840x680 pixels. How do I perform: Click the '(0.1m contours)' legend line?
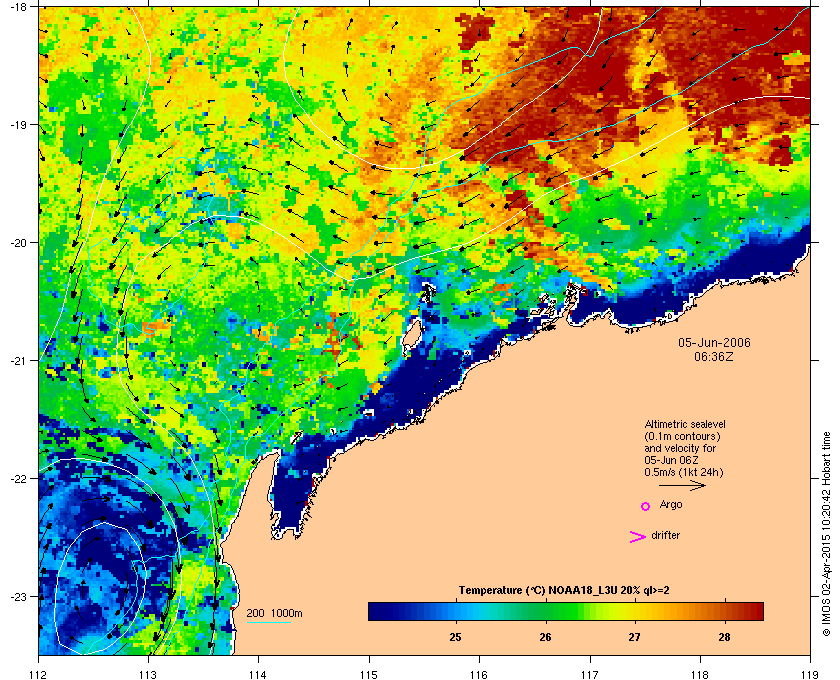pyautogui.click(x=682, y=436)
